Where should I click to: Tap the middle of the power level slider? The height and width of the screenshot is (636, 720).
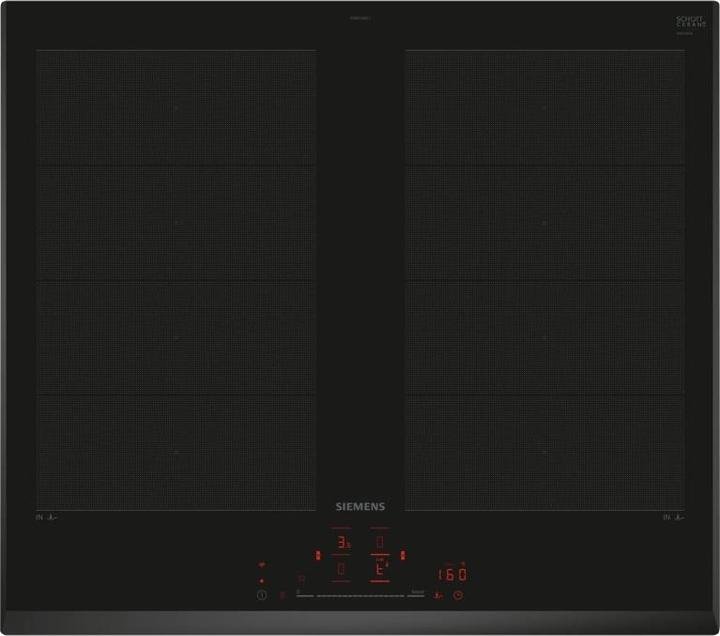tap(360, 595)
